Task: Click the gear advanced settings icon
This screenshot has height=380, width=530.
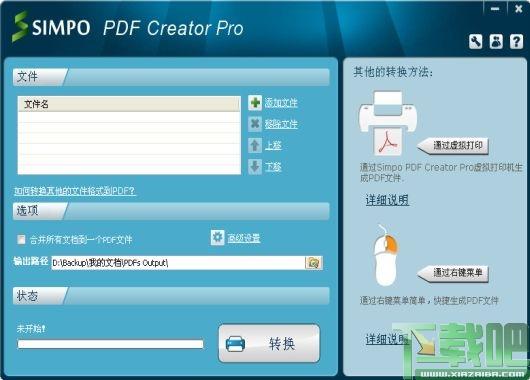Action: (x=217, y=238)
